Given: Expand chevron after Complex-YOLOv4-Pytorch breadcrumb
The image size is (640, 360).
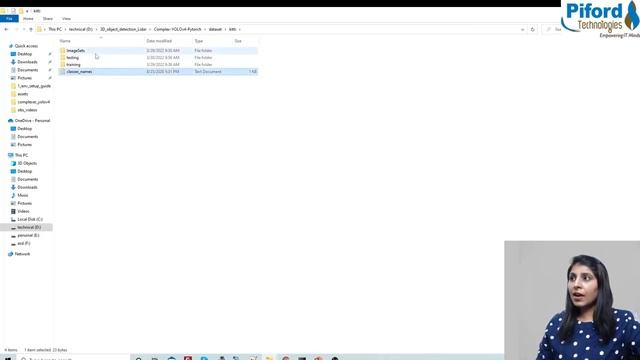Looking at the screenshot, I should click(x=205, y=29).
